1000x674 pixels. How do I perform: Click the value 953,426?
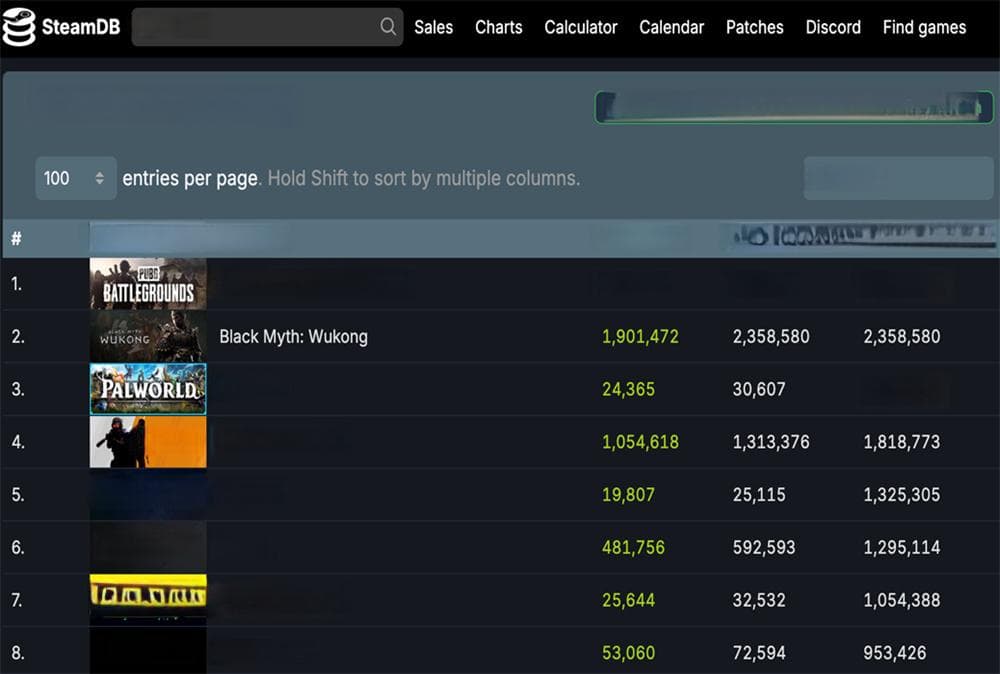(895, 653)
